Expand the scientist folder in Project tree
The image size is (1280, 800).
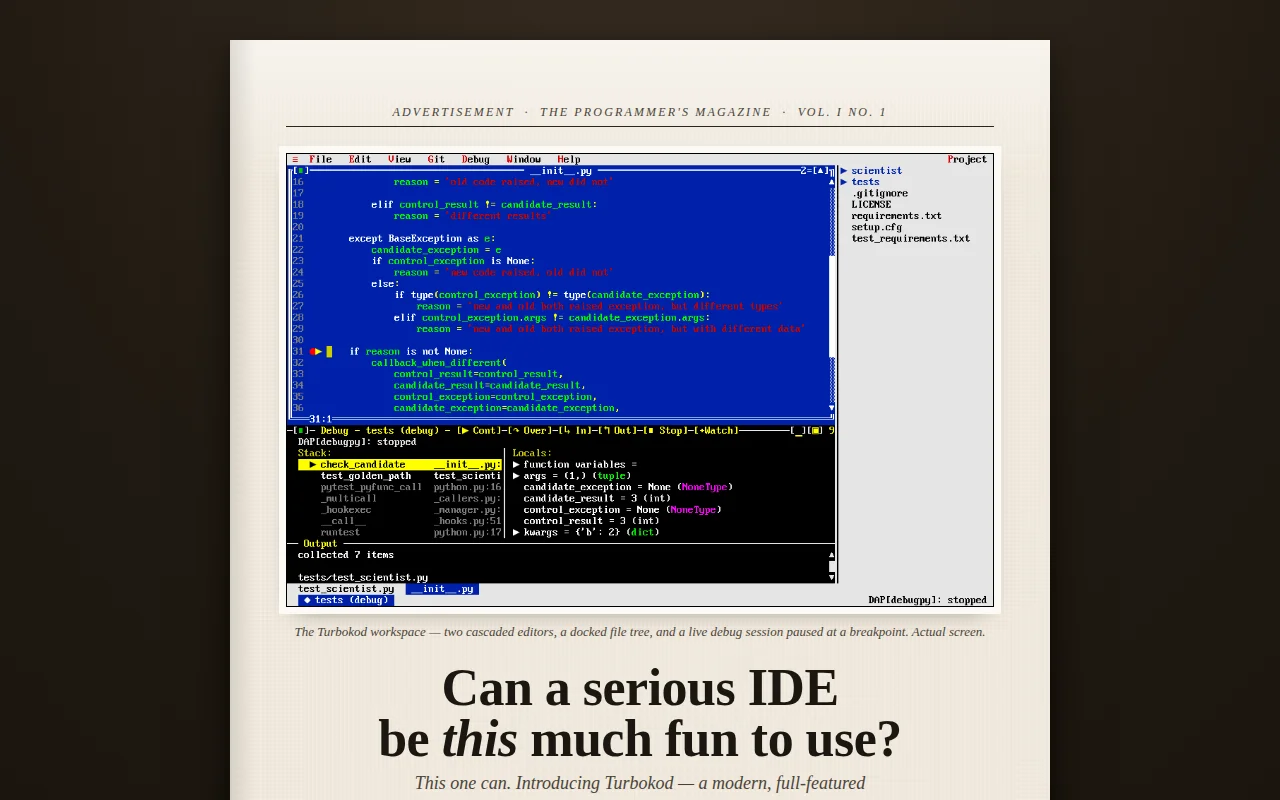click(844, 170)
